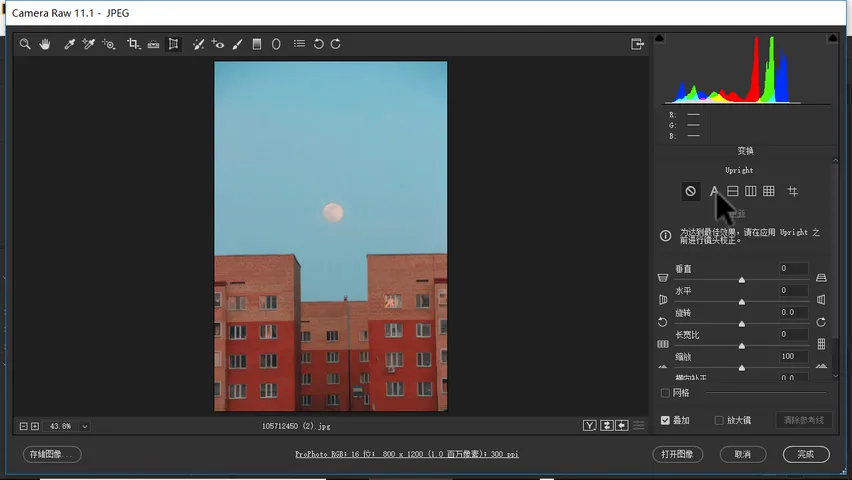
Task: Select the Crop tool
Action: click(133, 44)
